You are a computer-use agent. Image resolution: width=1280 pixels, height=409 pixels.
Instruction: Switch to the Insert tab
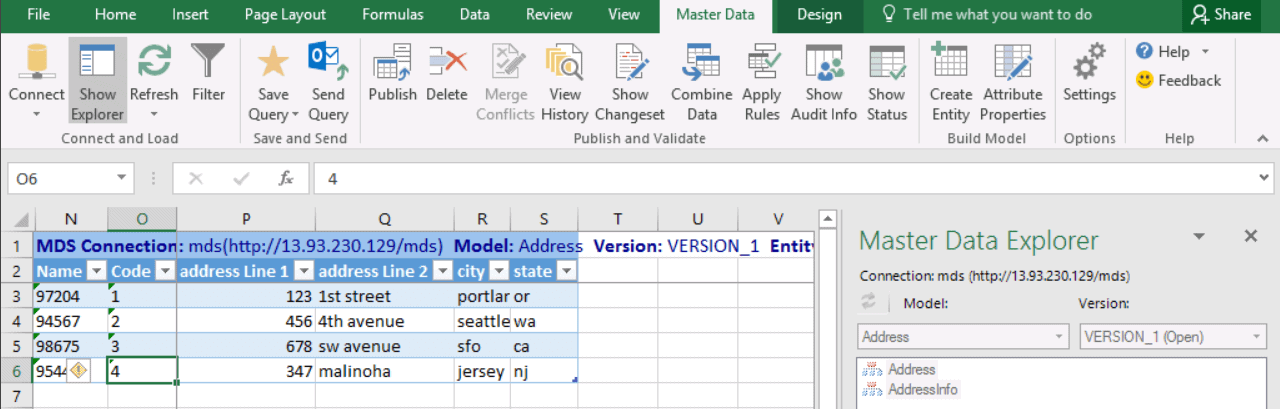pos(190,15)
